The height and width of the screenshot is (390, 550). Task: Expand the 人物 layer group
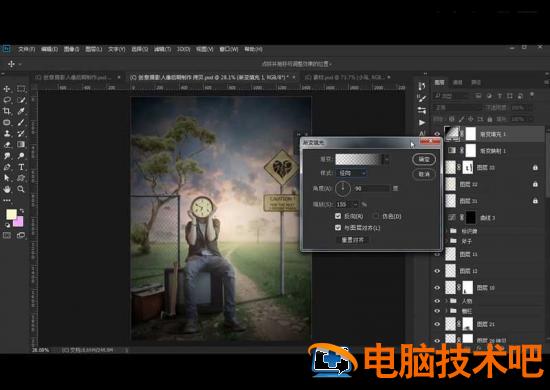pos(447,301)
